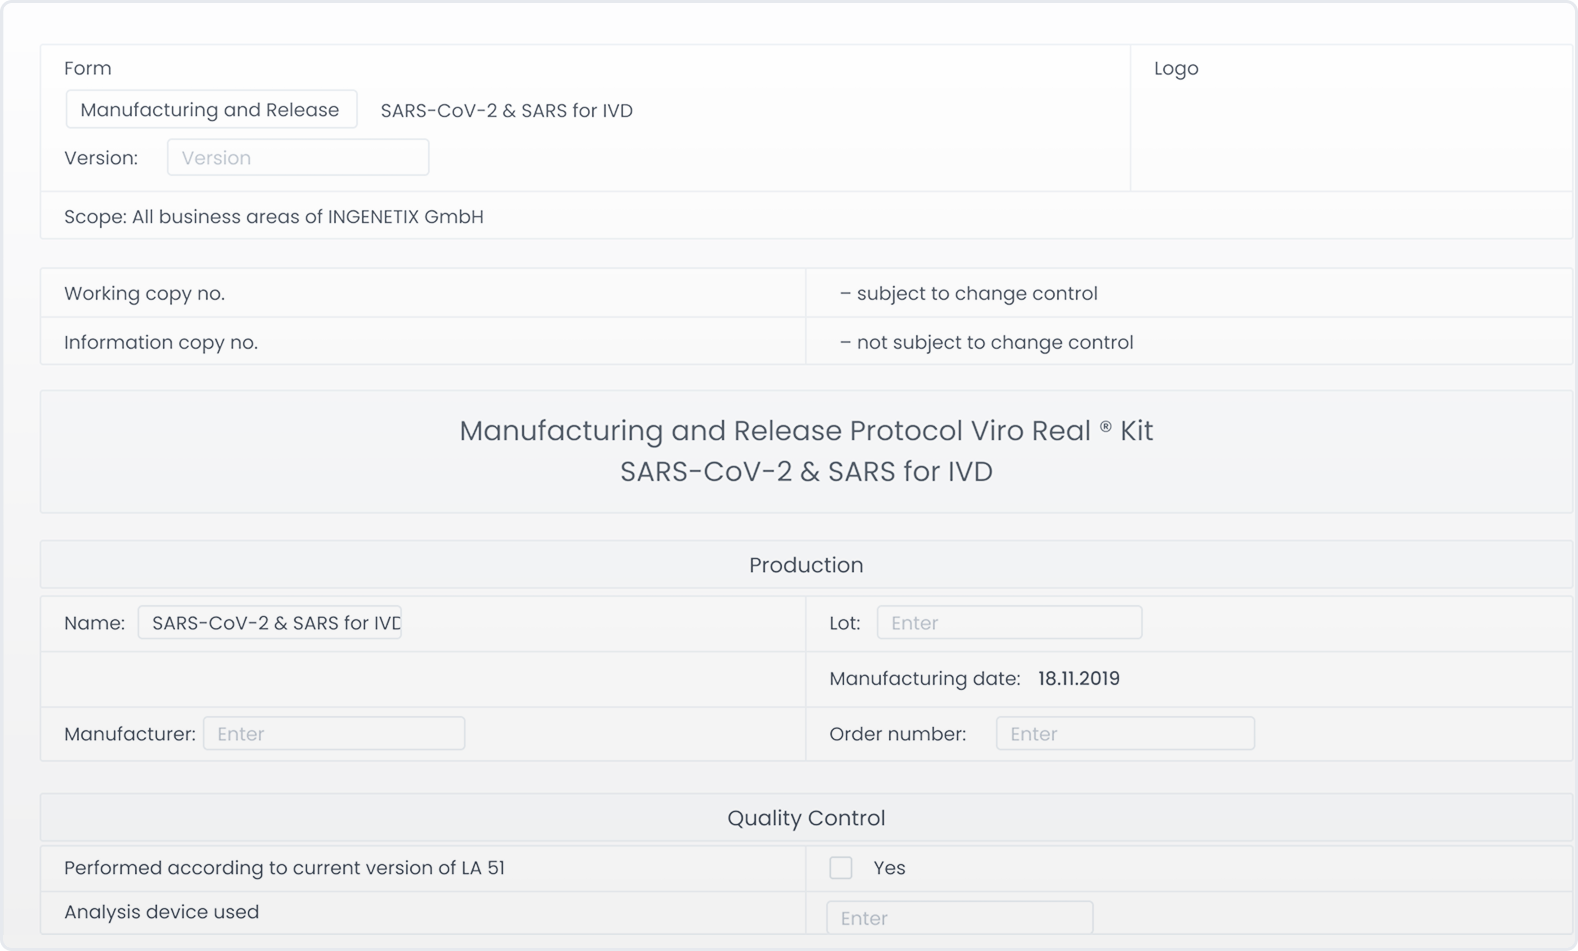This screenshot has width=1578, height=951.
Task: Click the Production section header
Action: tap(806, 565)
